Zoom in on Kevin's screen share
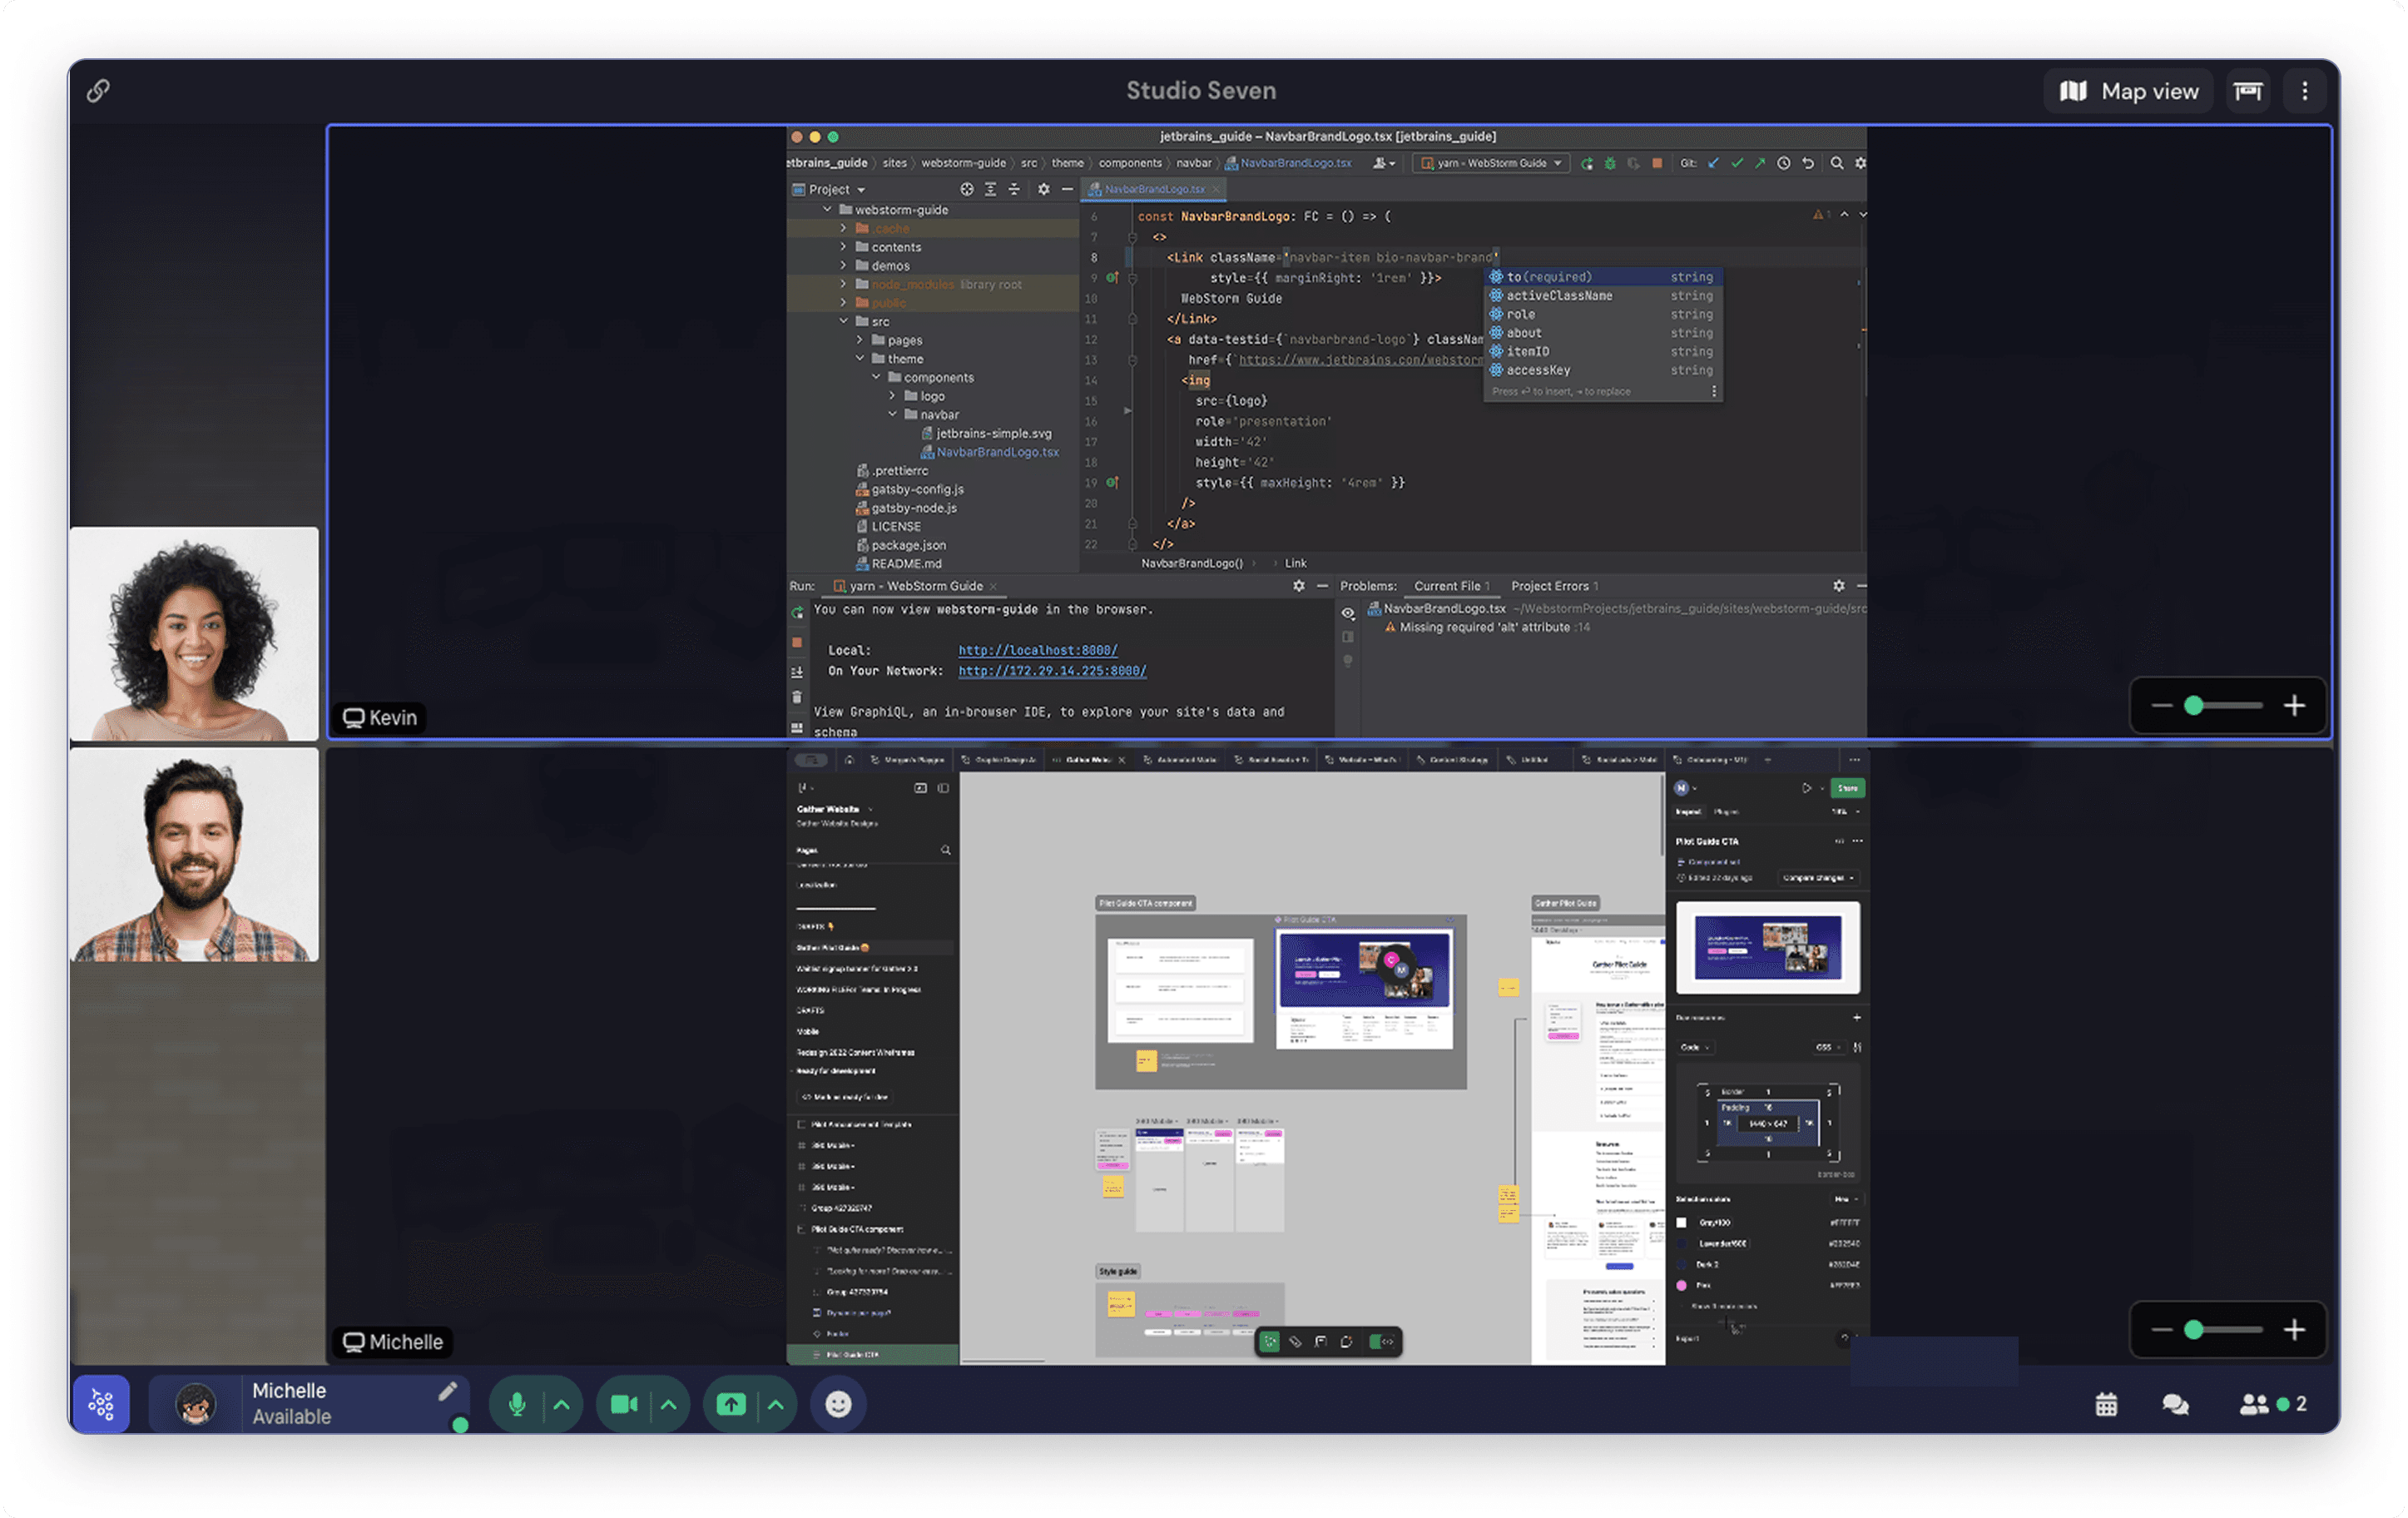The height and width of the screenshot is (1518, 2408). pos(2293,706)
